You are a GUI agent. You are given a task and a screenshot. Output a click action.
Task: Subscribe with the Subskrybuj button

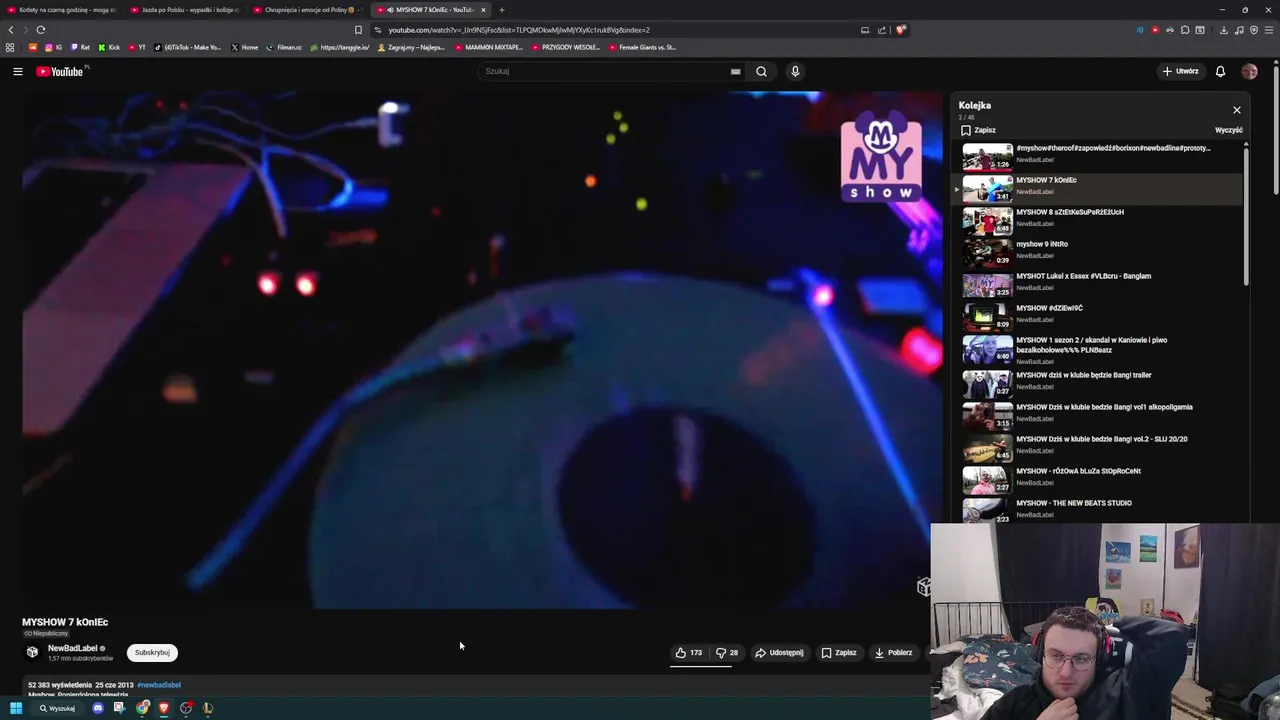[152, 652]
